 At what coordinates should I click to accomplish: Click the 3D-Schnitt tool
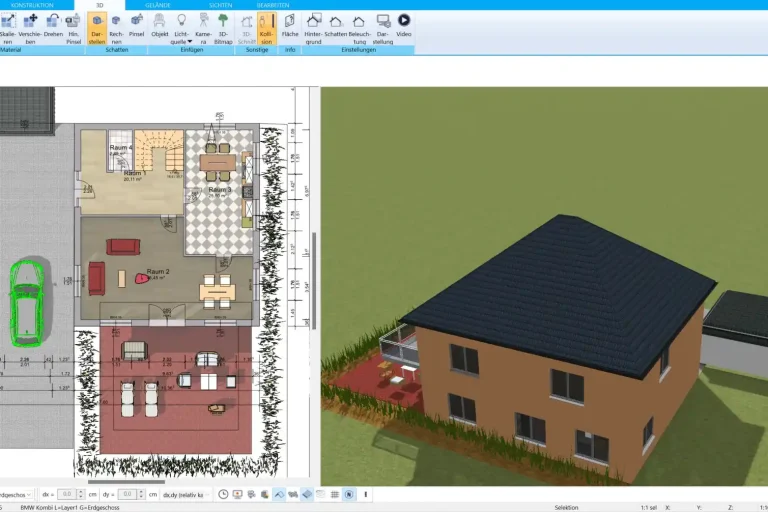pyautogui.click(x=246, y=28)
